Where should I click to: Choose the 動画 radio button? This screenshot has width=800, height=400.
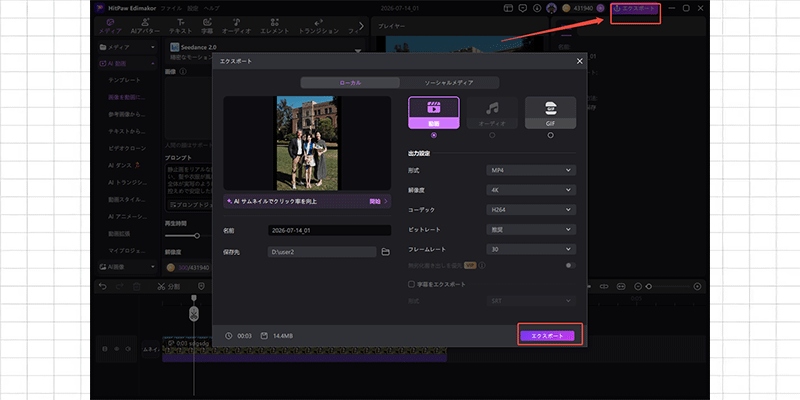click(x=434, y=135)
